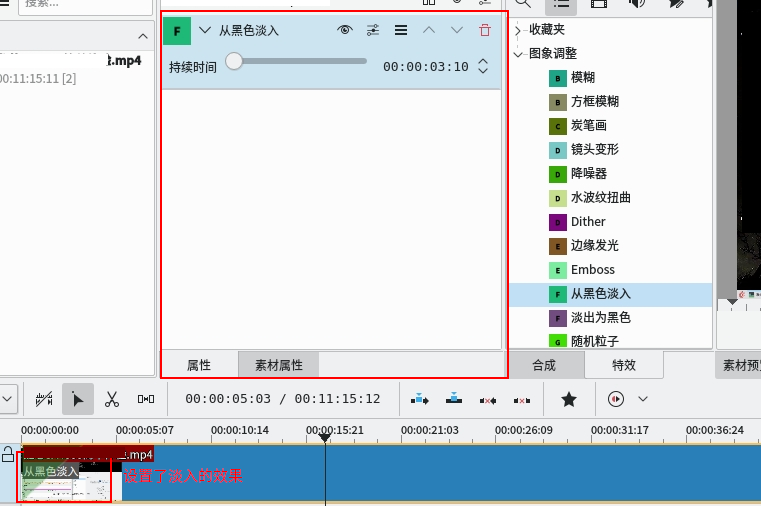Viewport: 761px width, 506px height.
Task: Collapse the 从黑色淡入 effect chevron
Action: [205, 30]
